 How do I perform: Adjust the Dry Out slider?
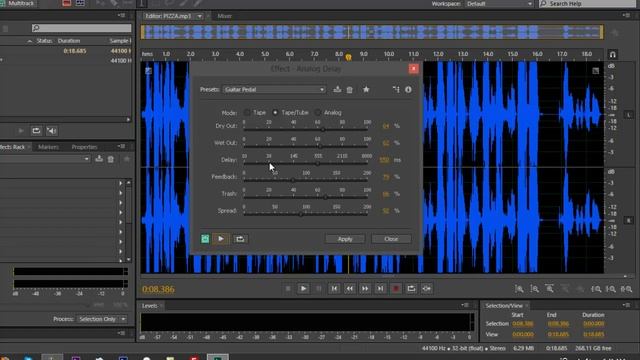306,129
